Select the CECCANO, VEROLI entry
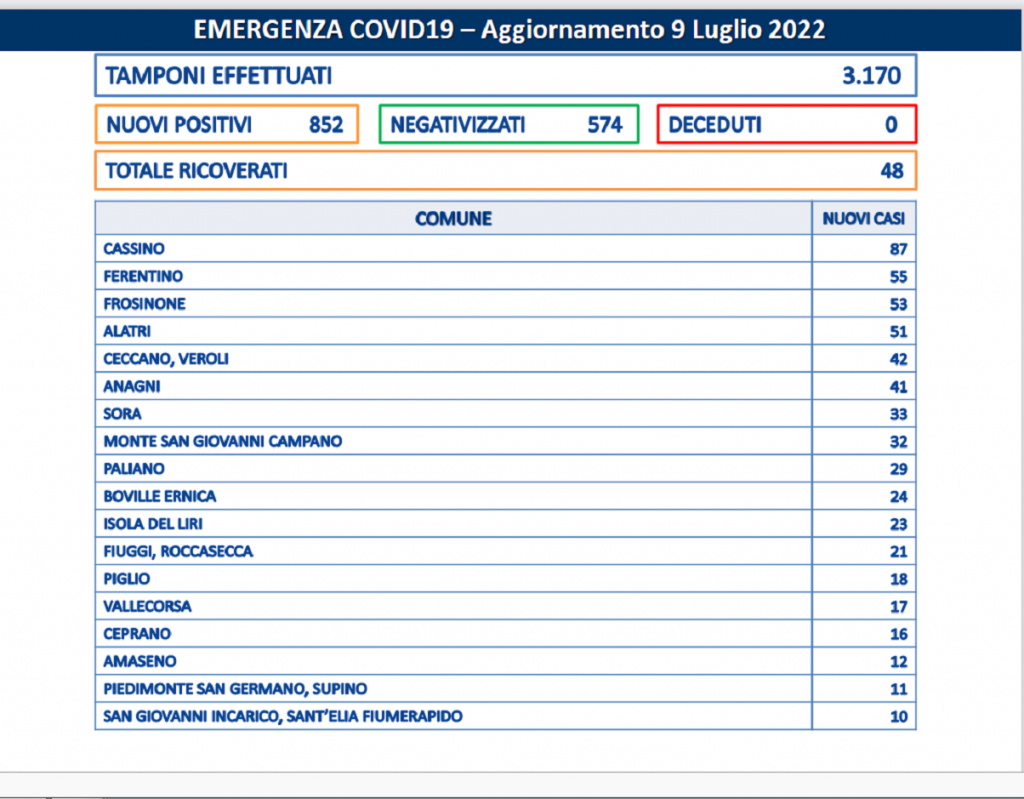1024x799 pixels. point(158,359)
